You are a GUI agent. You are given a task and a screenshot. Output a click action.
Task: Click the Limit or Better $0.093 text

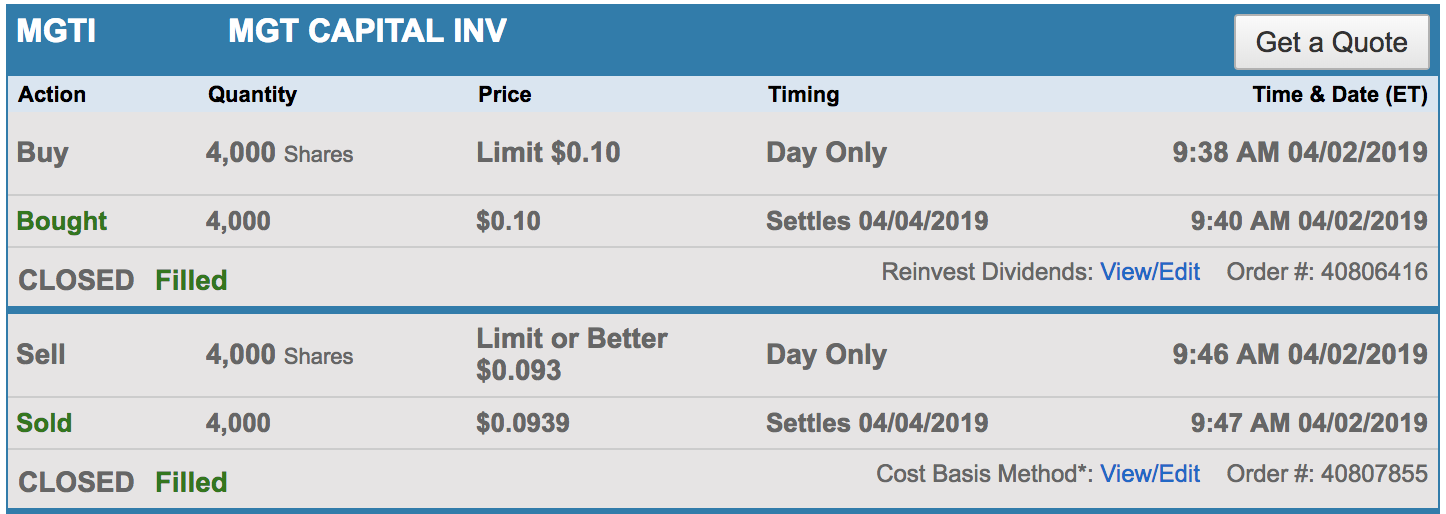tap(571, 354)
